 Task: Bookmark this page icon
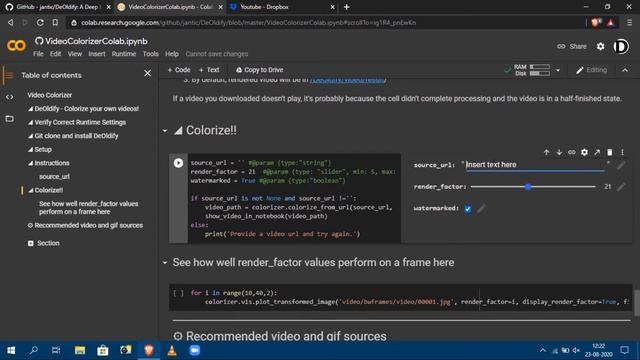(55, 22)
